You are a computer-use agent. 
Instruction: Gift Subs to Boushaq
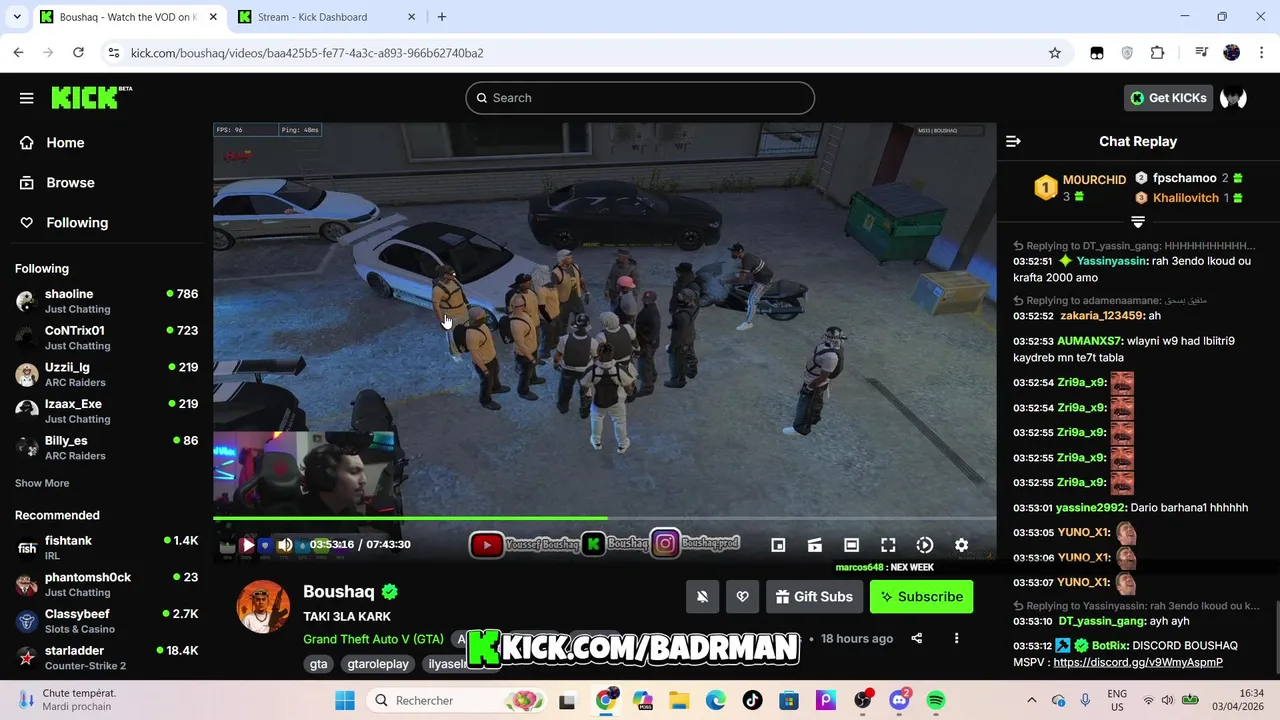click(815, 597)
